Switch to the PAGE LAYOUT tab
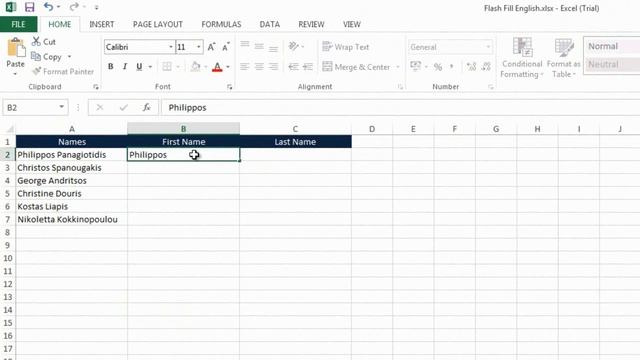 (158, 24)
